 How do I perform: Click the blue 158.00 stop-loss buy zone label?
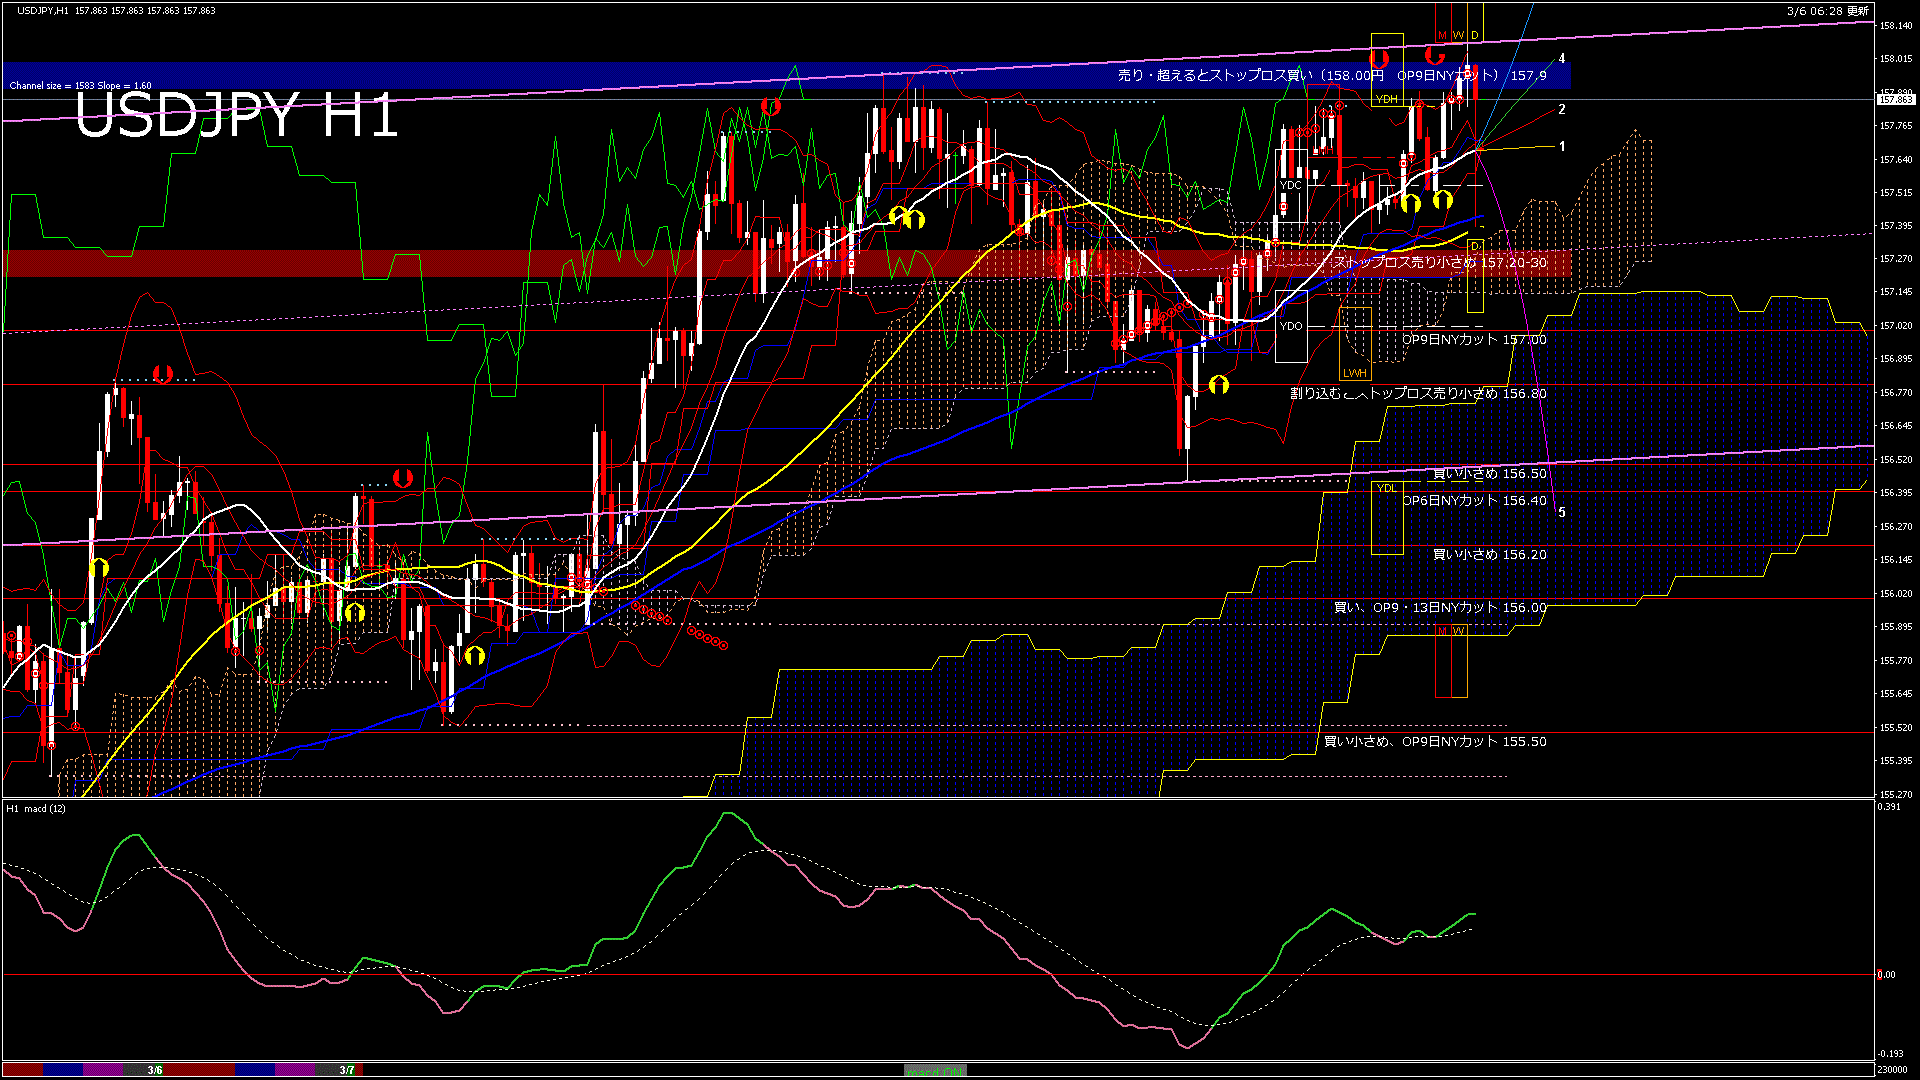click(1331, 76)
